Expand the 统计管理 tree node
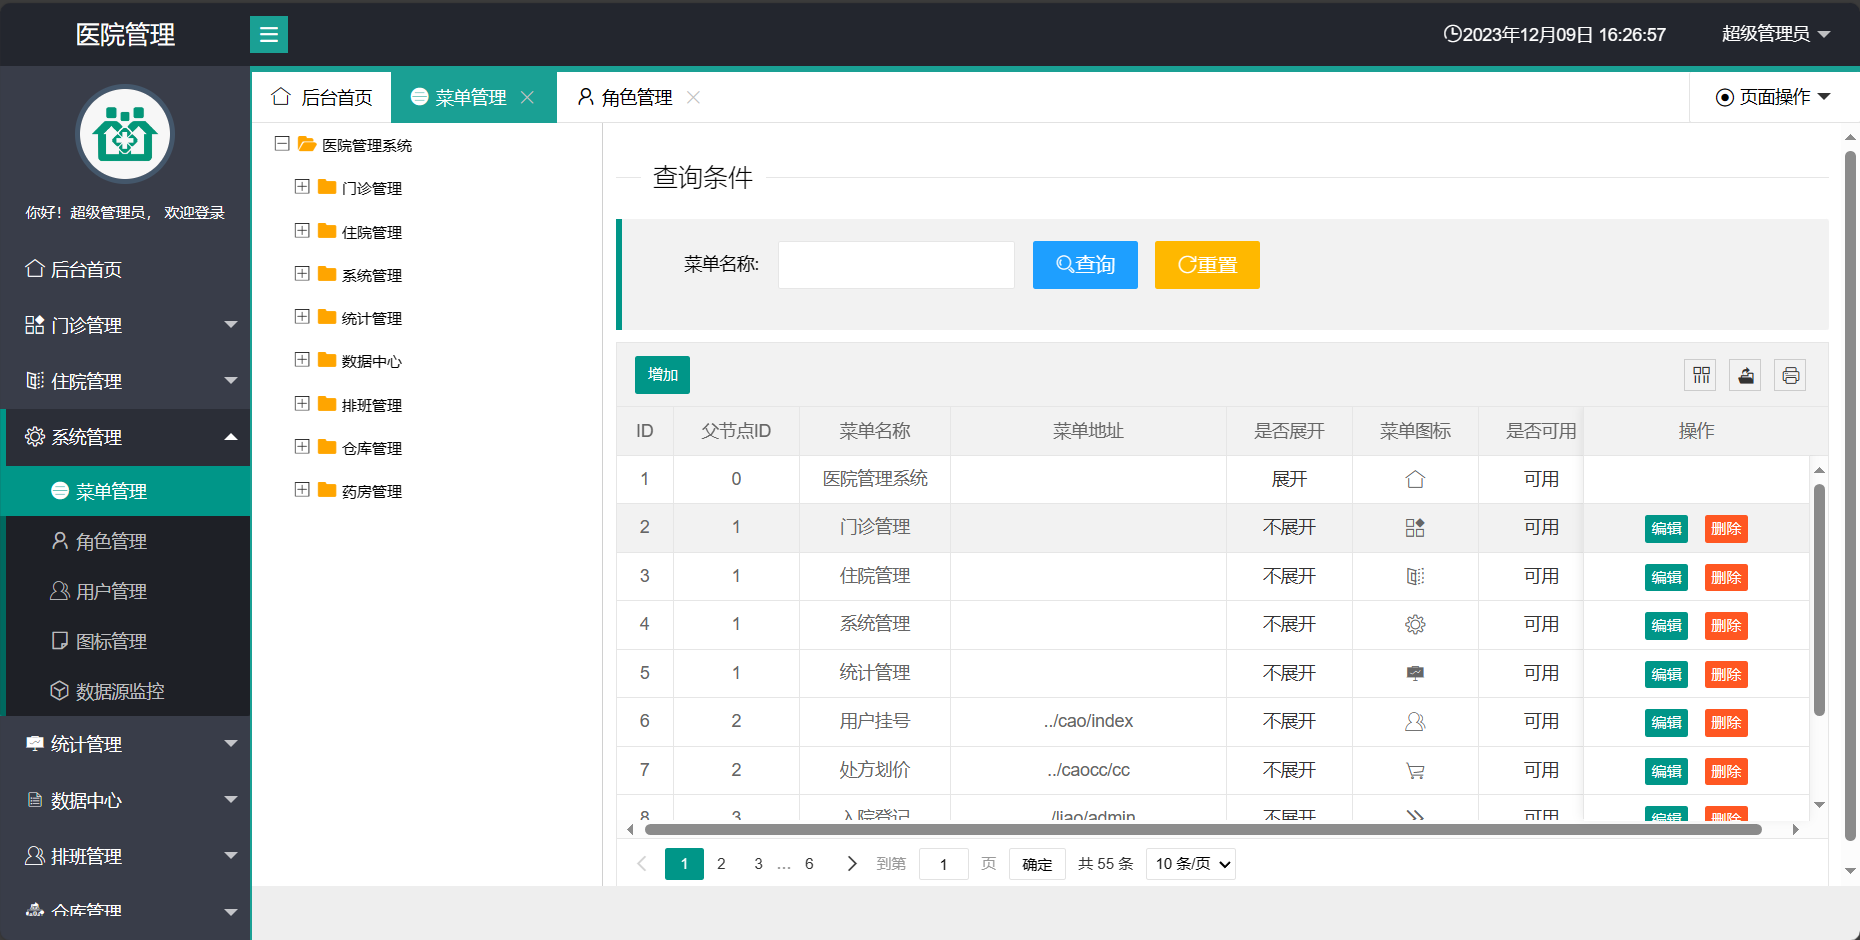The width and height of the screenshot is (1860, 940). tap(302, 317)
